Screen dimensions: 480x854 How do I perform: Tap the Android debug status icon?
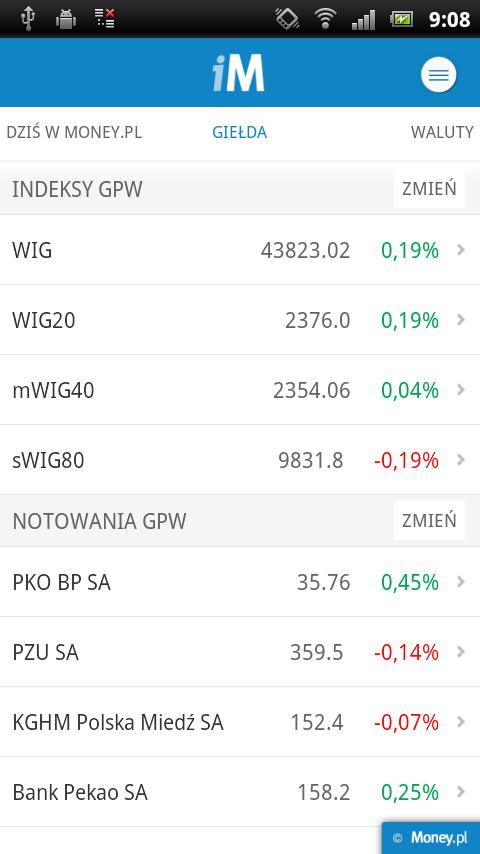[x=65, y=19]
